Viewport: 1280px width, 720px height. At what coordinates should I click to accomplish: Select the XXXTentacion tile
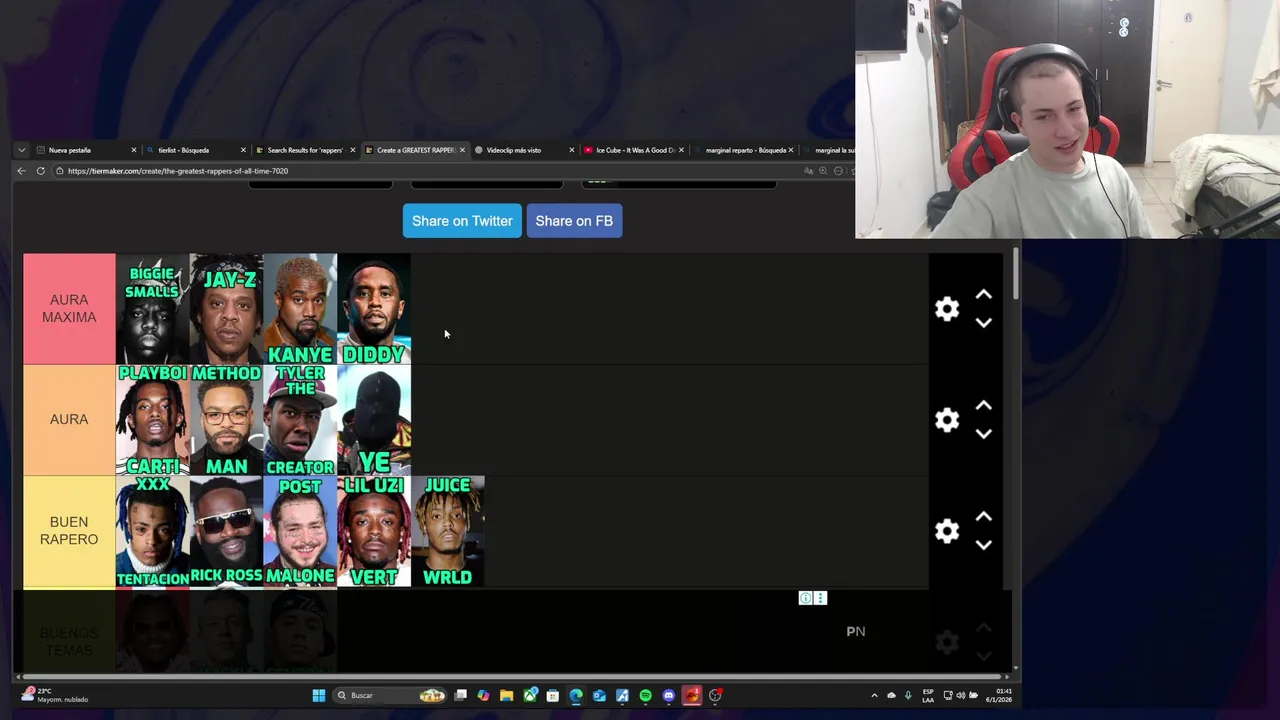[152, 531]
